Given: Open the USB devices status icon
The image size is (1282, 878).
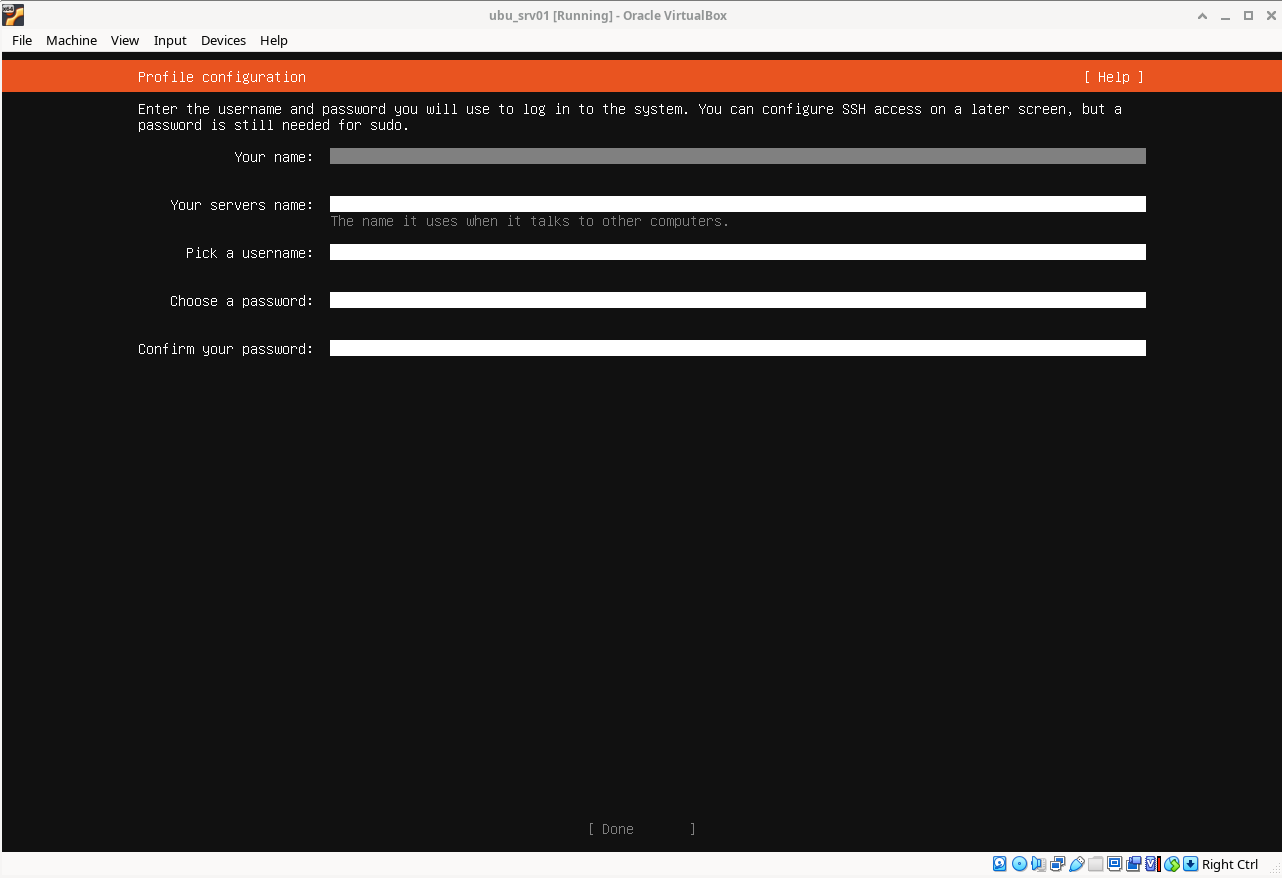Looking at the screenshot, I should click(x=1076, y=864).
